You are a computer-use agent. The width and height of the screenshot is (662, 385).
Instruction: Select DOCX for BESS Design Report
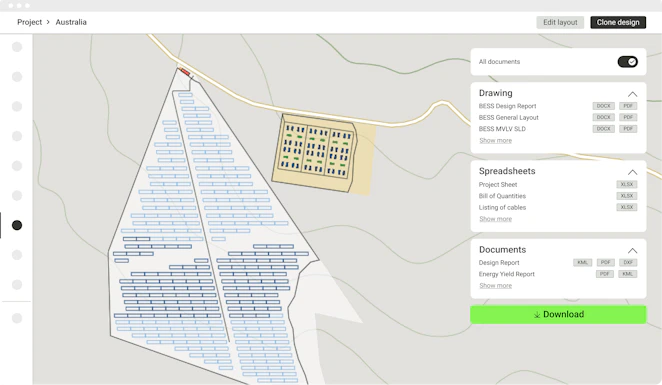603,106
